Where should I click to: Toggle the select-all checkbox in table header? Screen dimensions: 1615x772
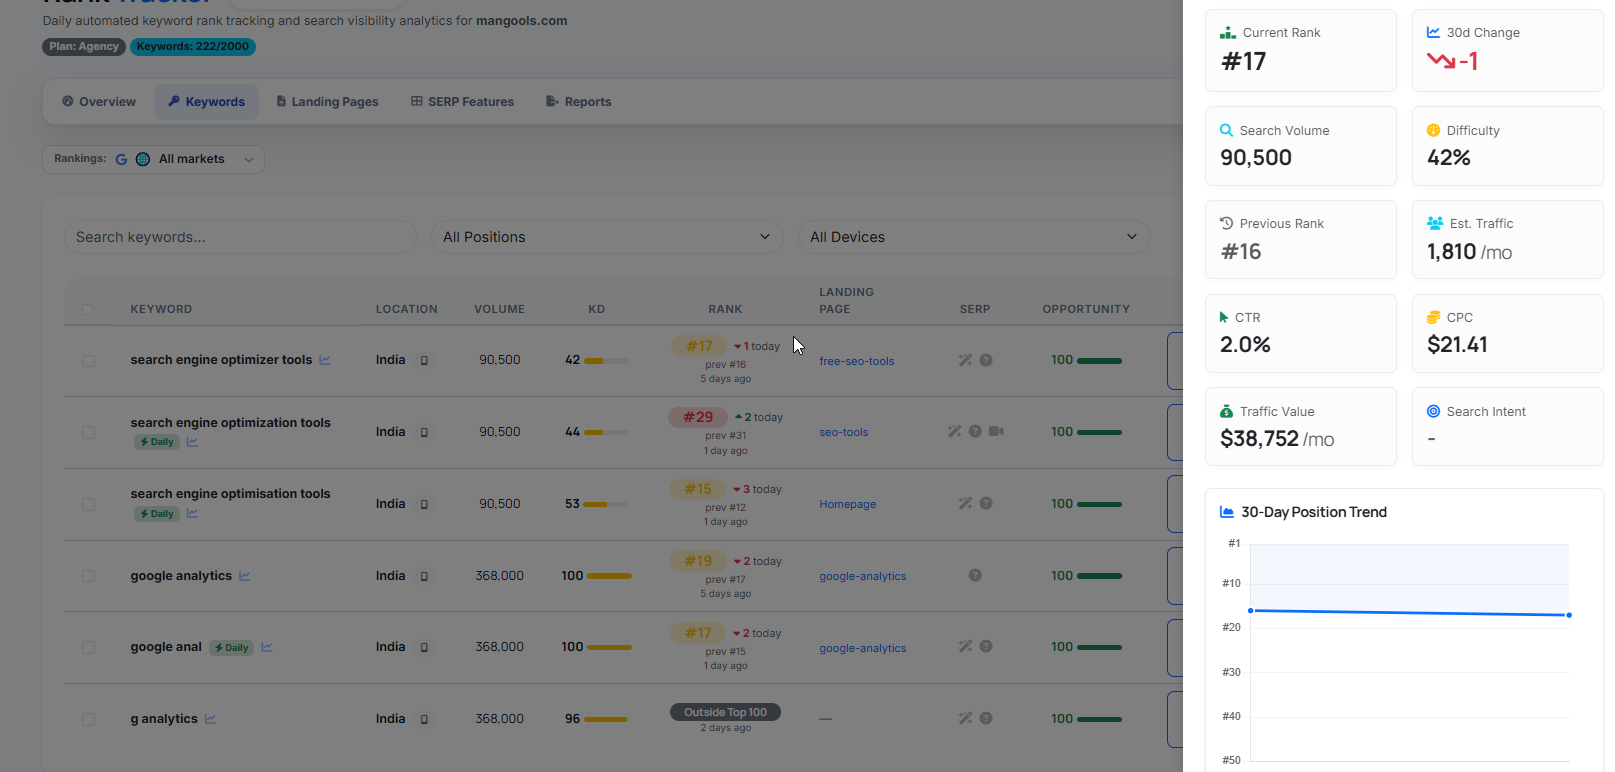tap(88, 310)
